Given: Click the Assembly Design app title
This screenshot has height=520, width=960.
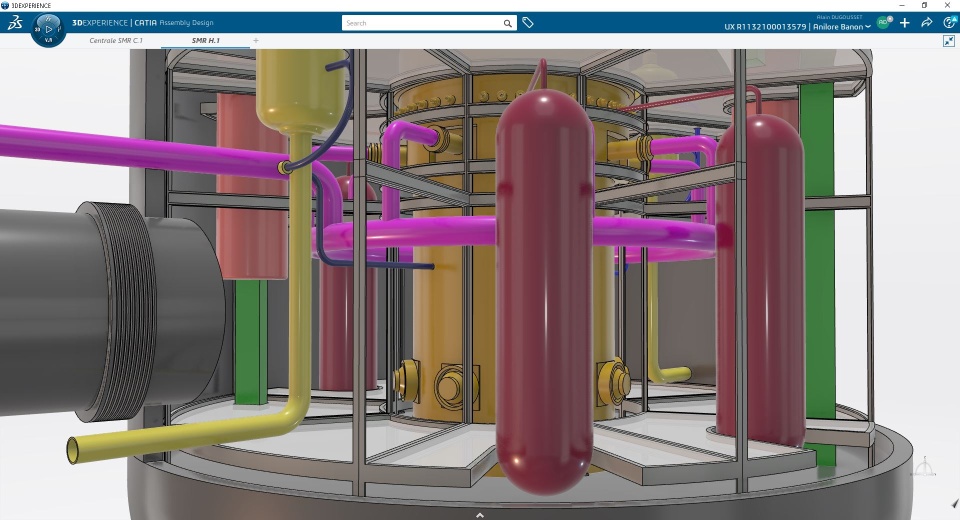Looking at the screenshot, I should [186, 23].
